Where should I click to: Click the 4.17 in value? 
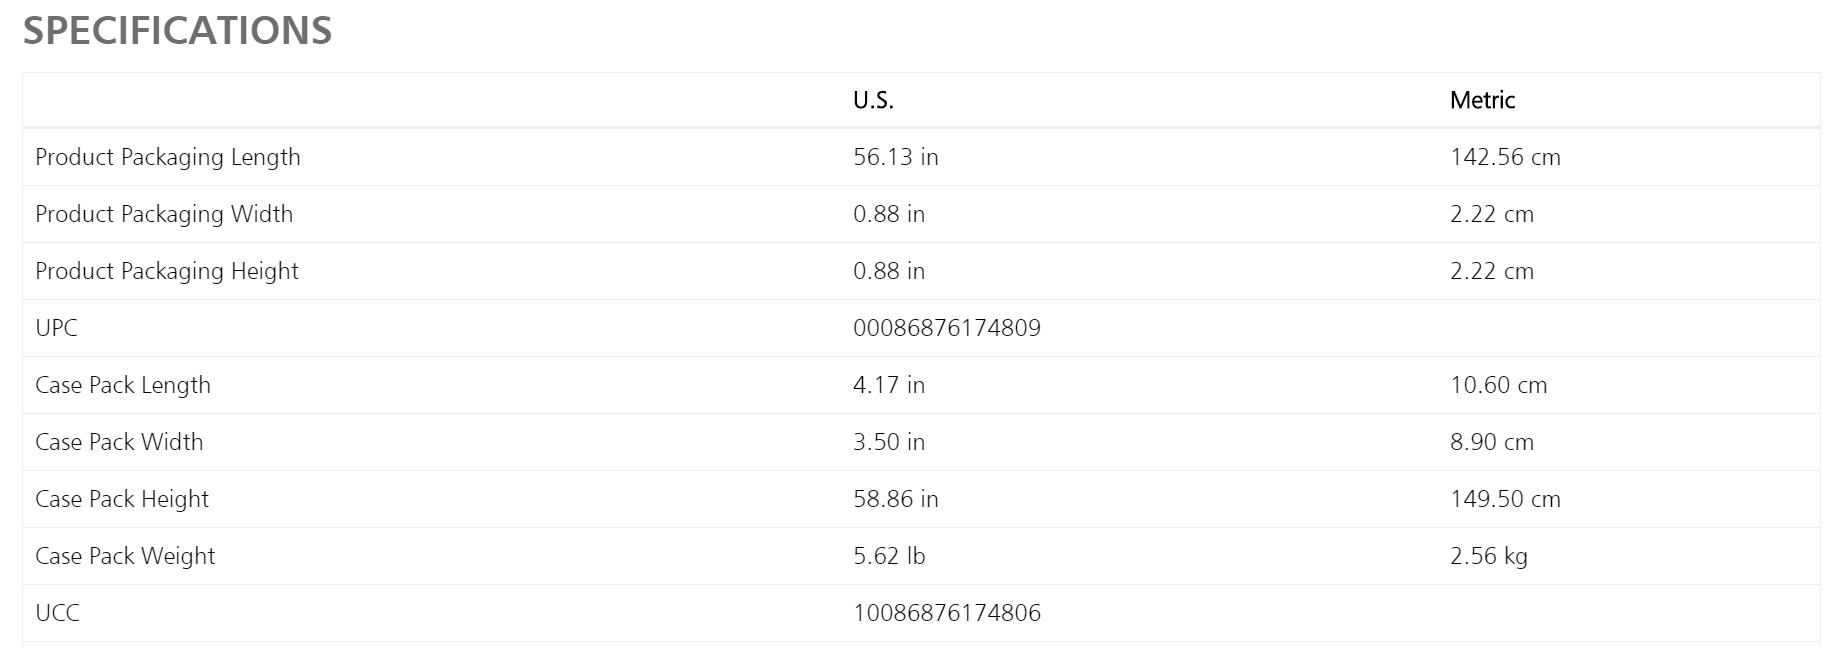click(x=889, y=385)
